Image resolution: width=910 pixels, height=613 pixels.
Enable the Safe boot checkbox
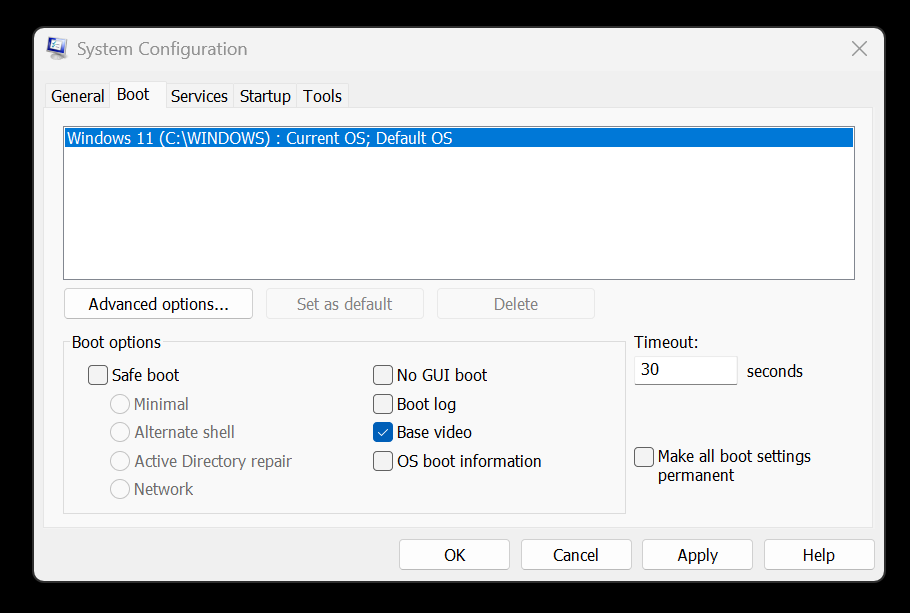tap(98, 376)
